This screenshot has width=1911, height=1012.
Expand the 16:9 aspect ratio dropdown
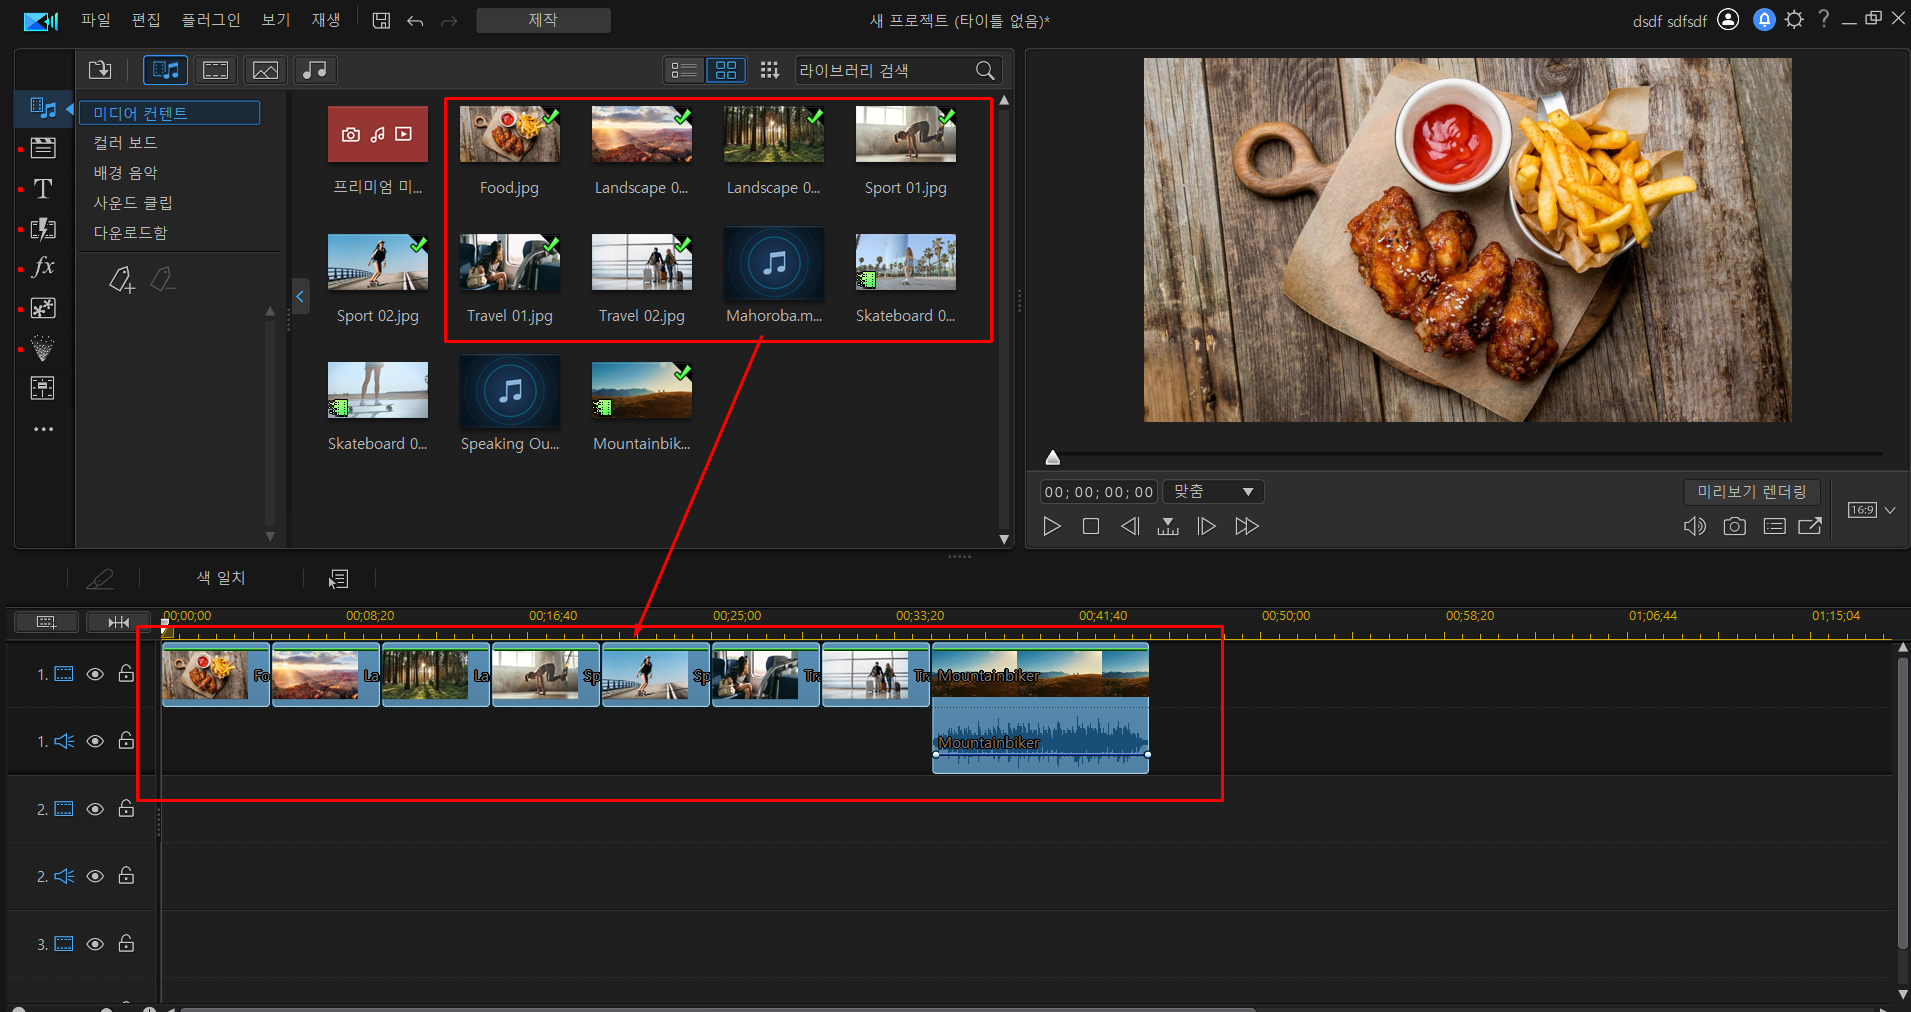pyautogui.click(x=1890, y=510)
